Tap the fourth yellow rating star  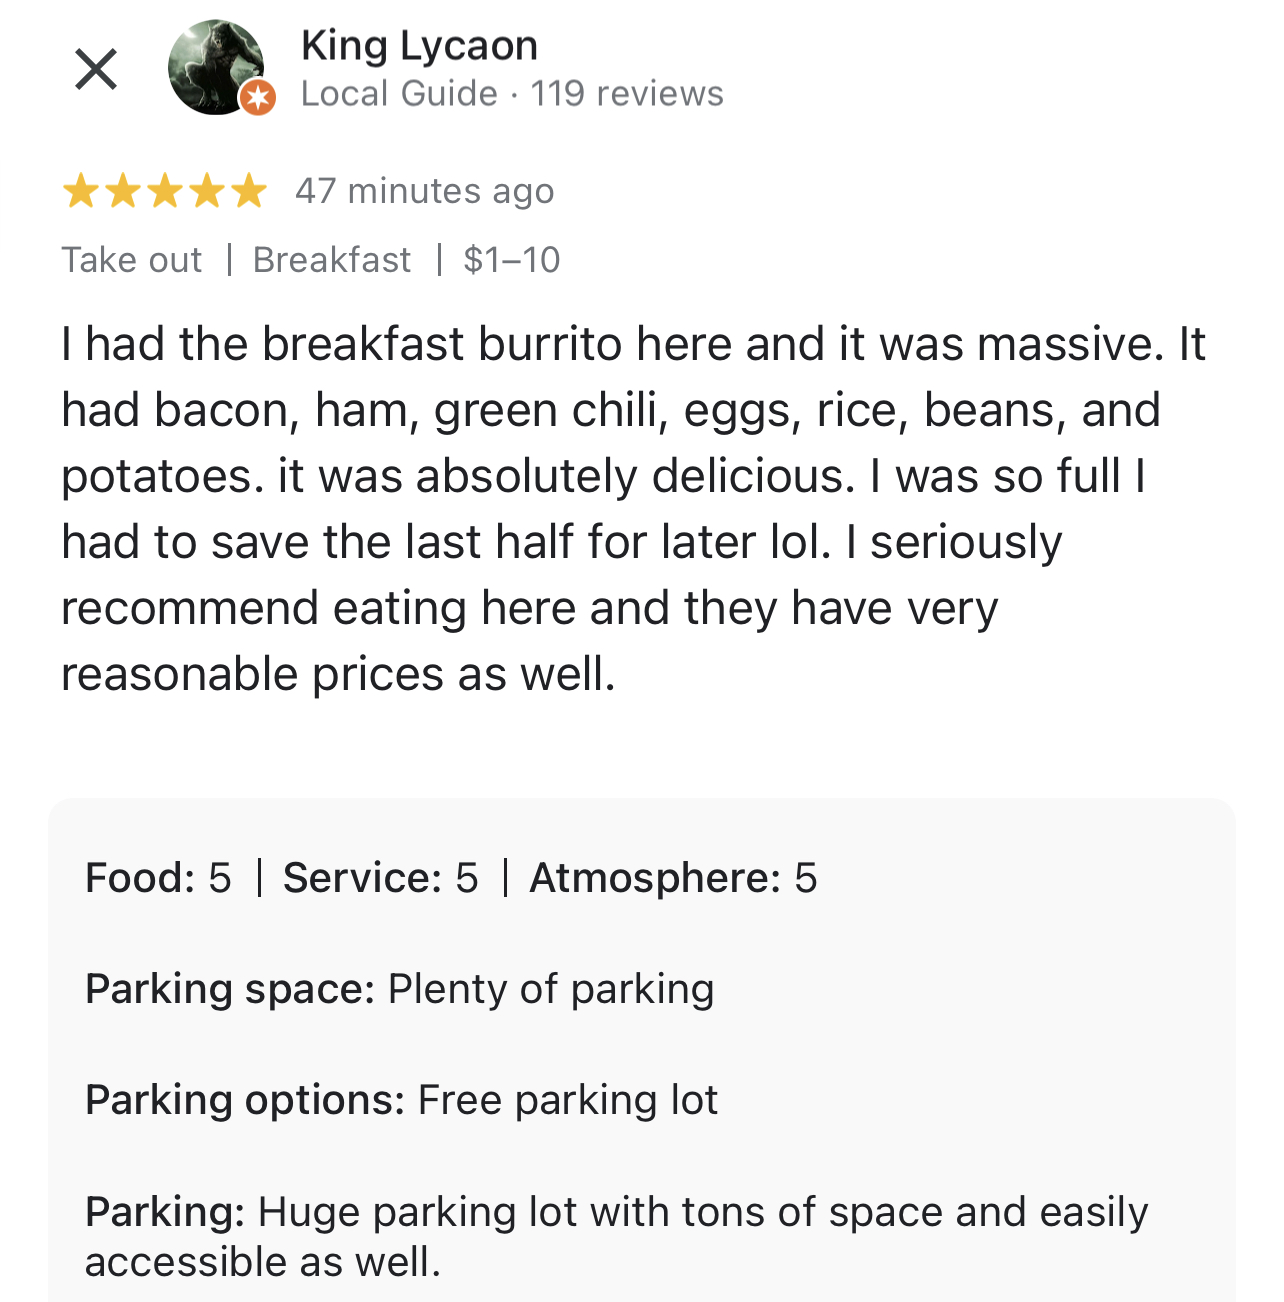pyautogui.click(x=206, y=190)
